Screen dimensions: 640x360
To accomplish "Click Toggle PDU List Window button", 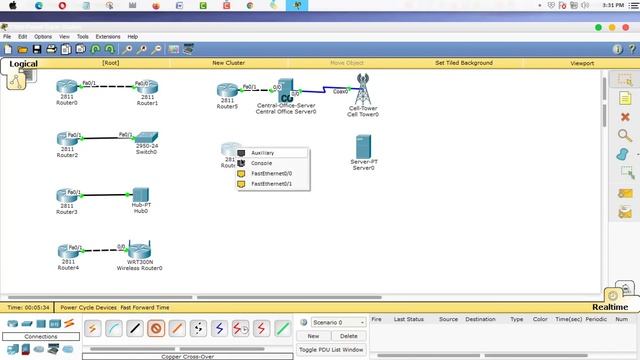I will click(x=331, y=350).
